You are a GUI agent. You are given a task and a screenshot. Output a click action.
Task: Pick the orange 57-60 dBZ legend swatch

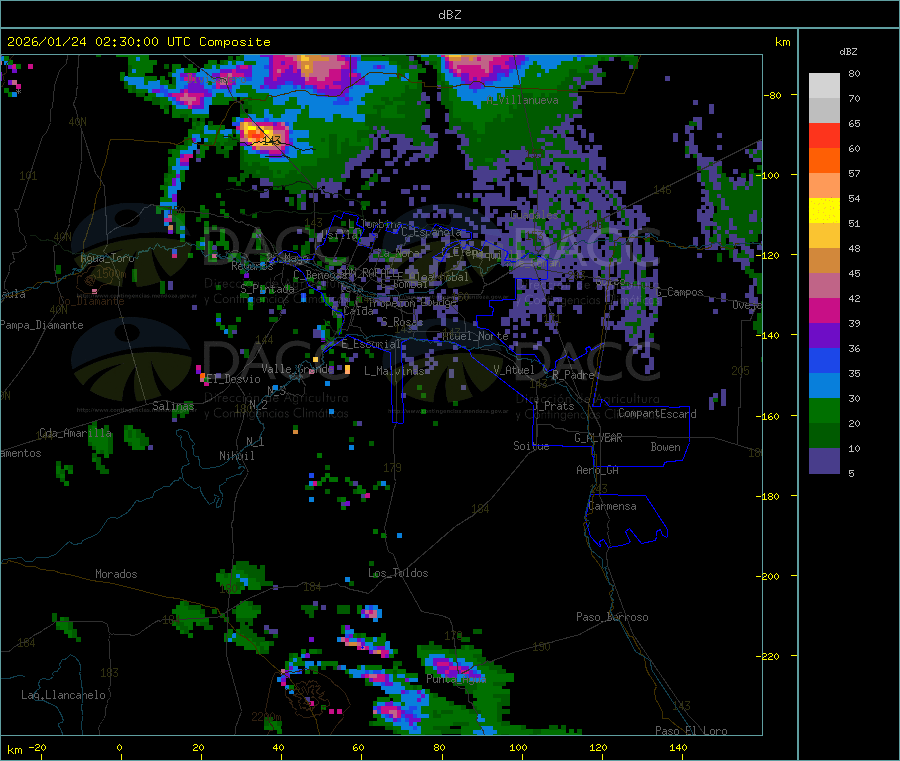pyautogui.click(x=824, y=161)
